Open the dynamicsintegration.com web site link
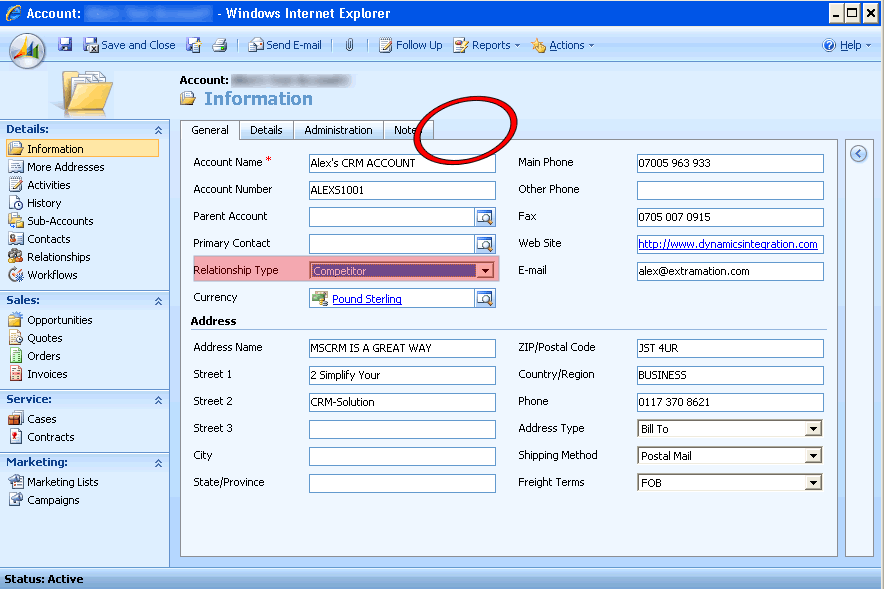Screen dimensions: 884x589 click(x=727, y=244)
